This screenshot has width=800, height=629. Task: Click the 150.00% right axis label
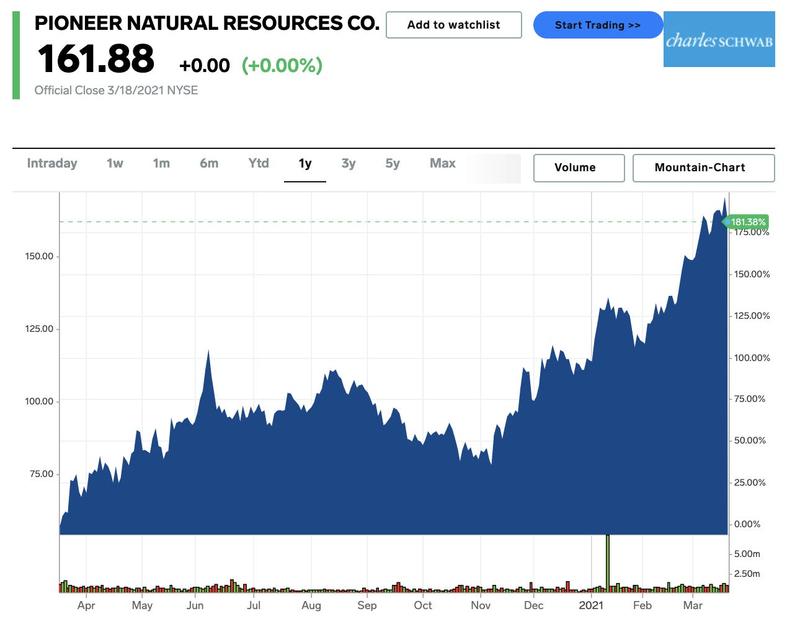click(x=752, y=274)
